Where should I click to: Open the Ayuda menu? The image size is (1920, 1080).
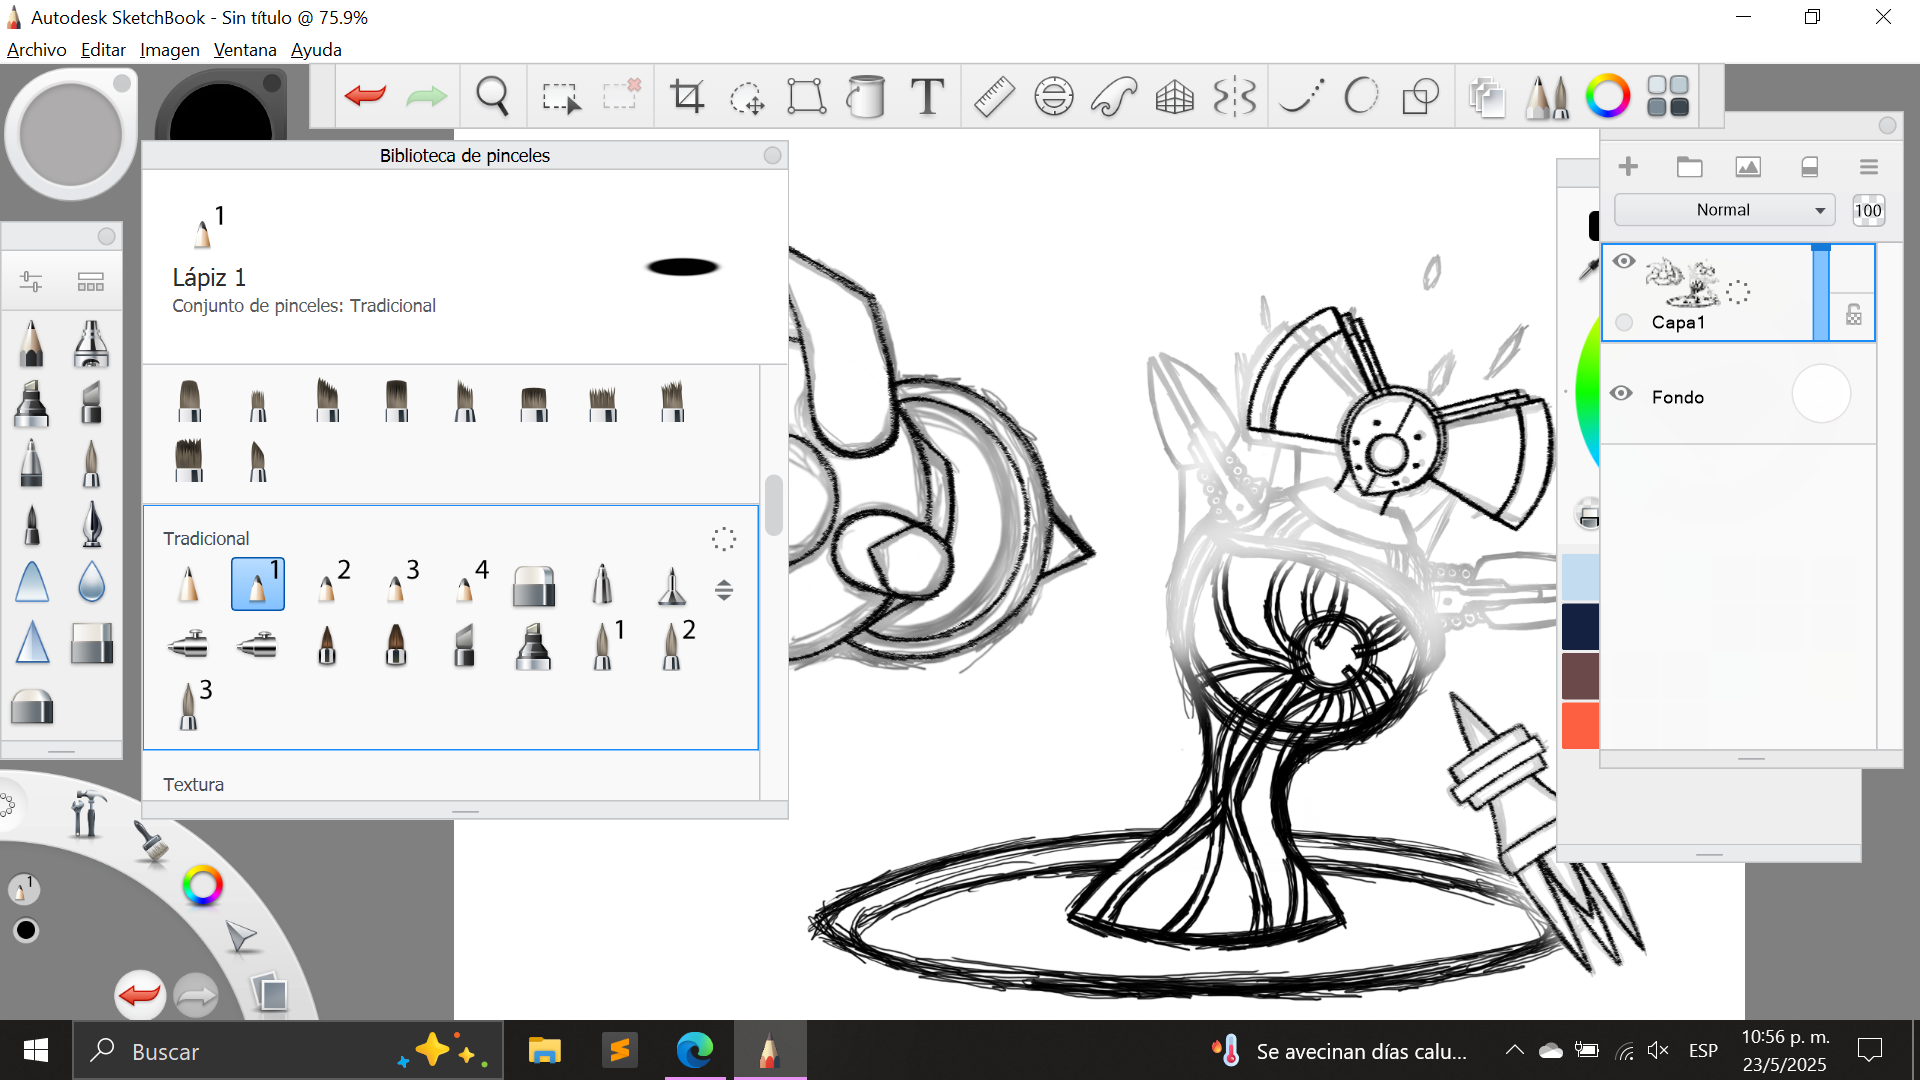click(316, 50)
